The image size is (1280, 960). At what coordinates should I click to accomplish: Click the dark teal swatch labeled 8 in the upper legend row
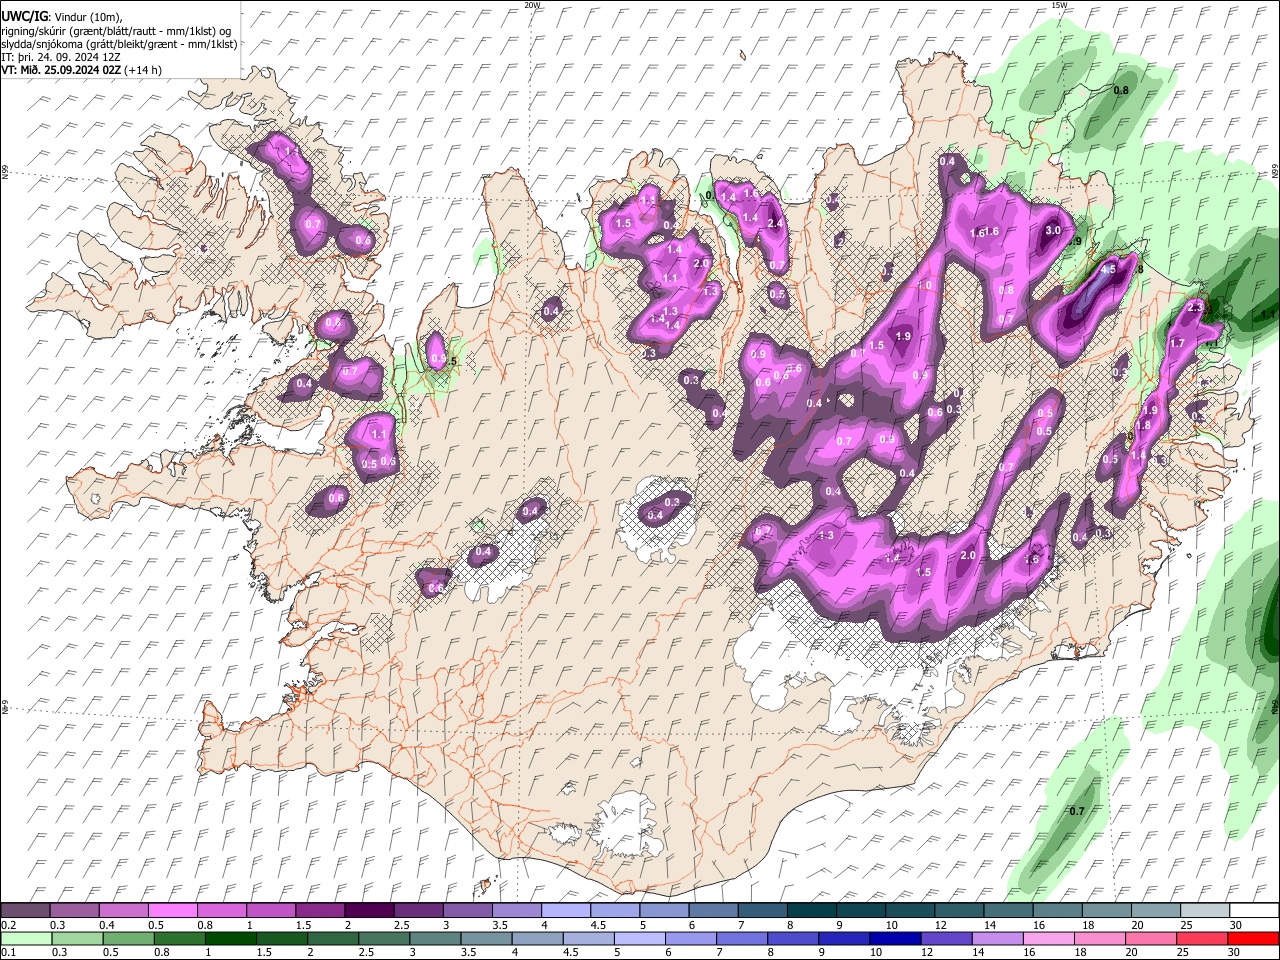[812, 911]
